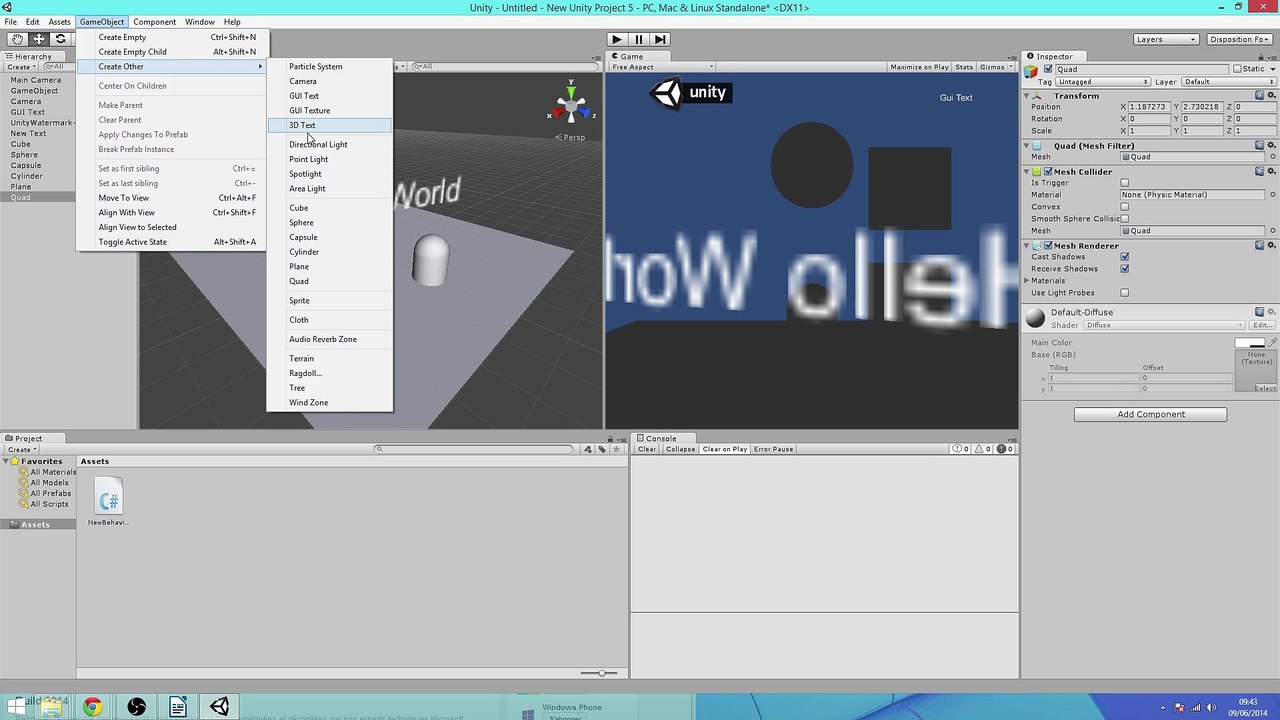Choose Directional Light from the submenu

(330, 144)
